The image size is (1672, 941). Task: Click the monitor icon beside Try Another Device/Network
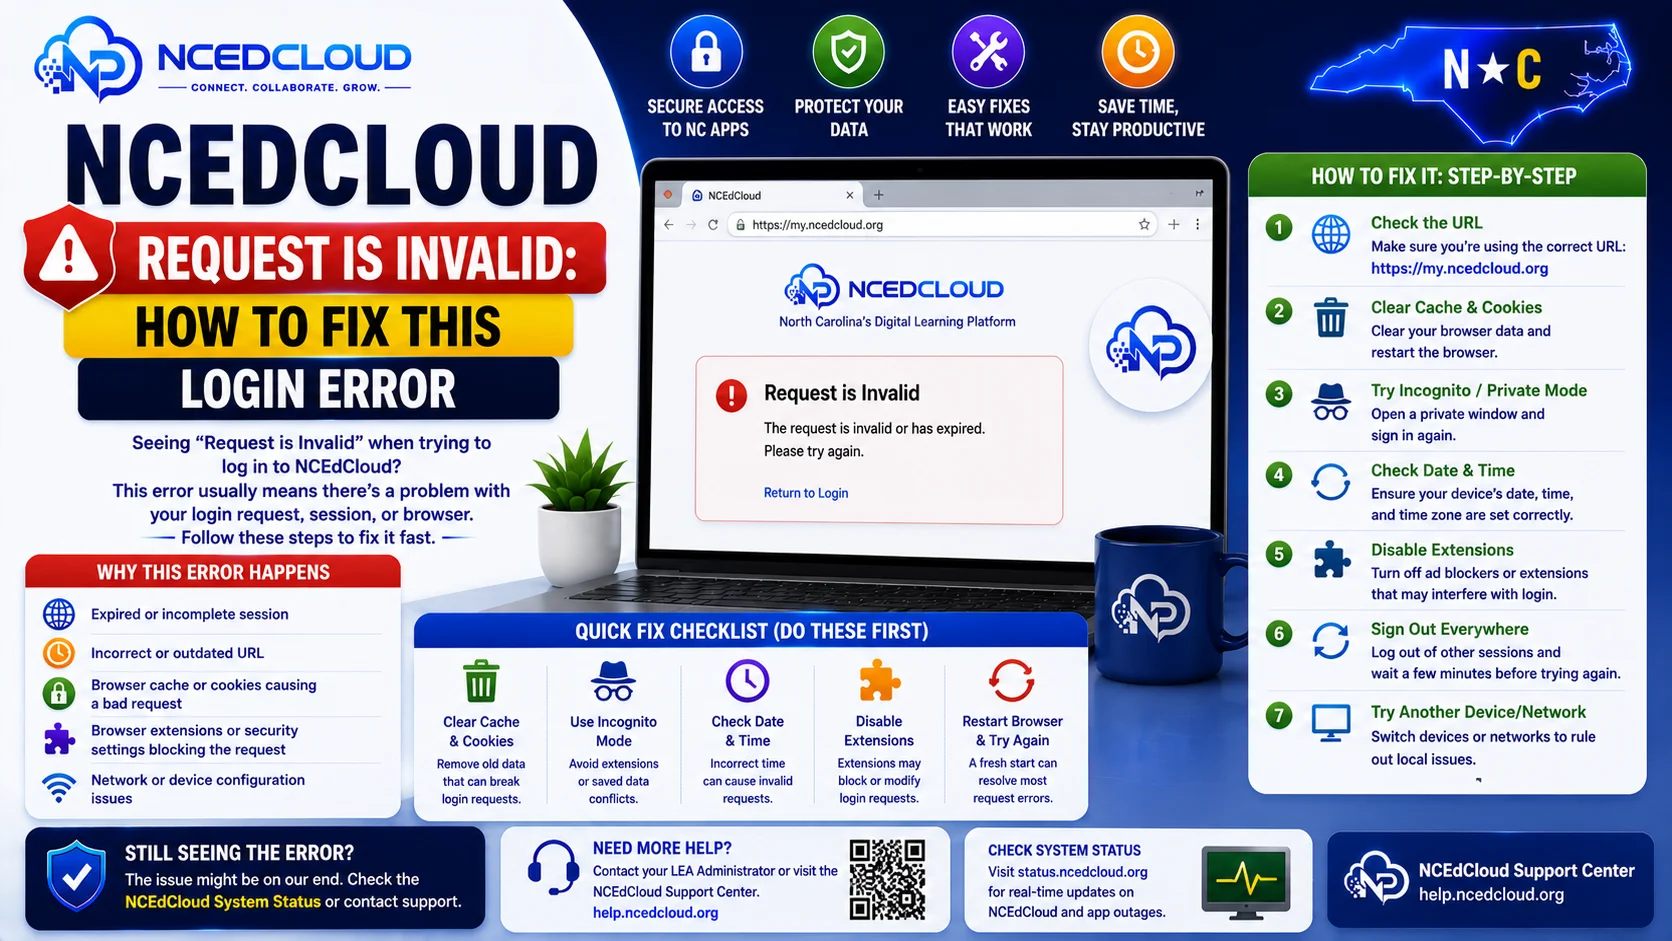pos(1331,722)
